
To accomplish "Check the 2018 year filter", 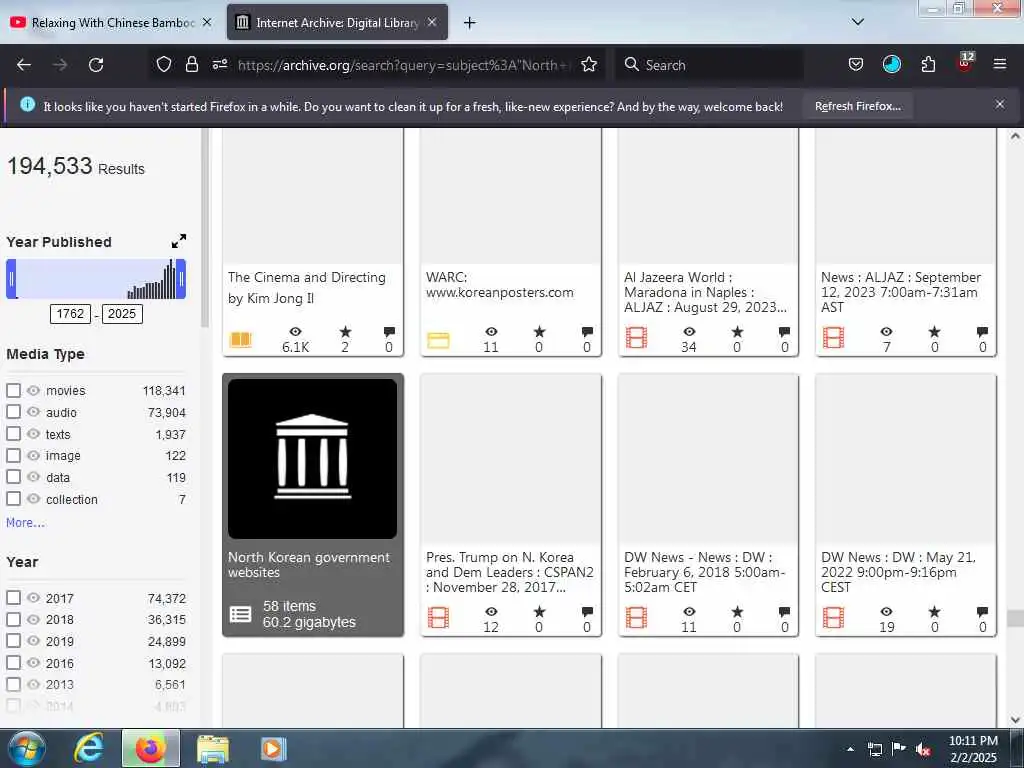I will 13,619.
